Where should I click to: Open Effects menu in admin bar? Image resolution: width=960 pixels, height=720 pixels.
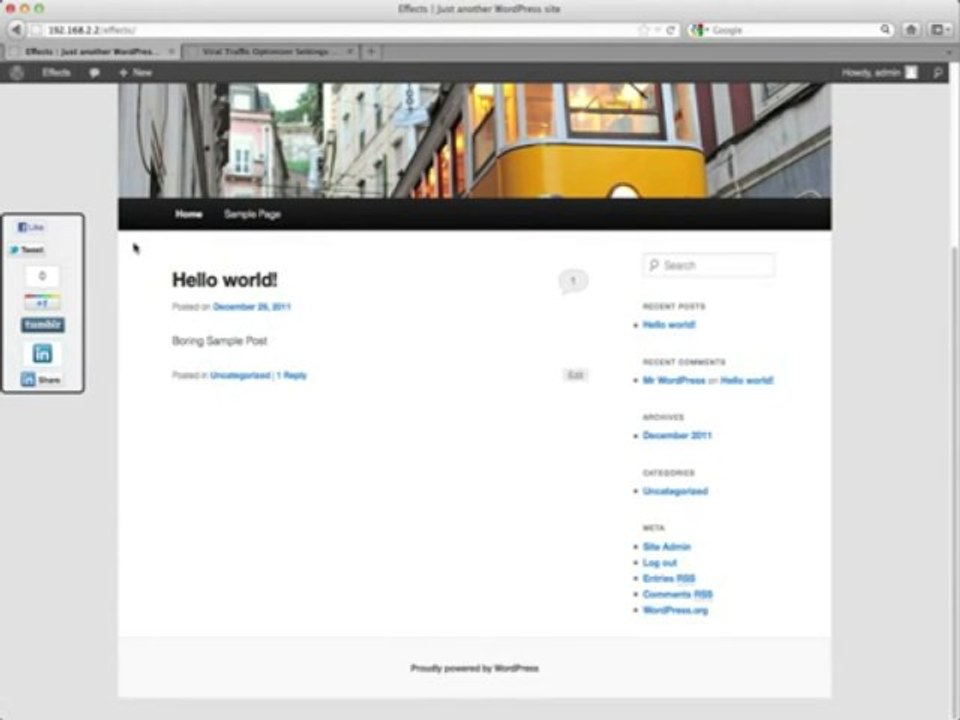[x=56, y=72]
